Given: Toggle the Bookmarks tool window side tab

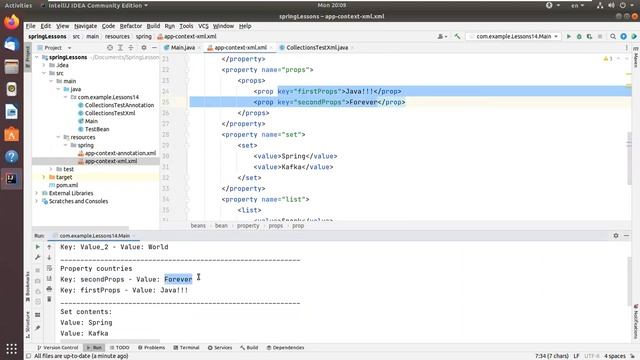Looking at the screenshot, I should 27,287.
